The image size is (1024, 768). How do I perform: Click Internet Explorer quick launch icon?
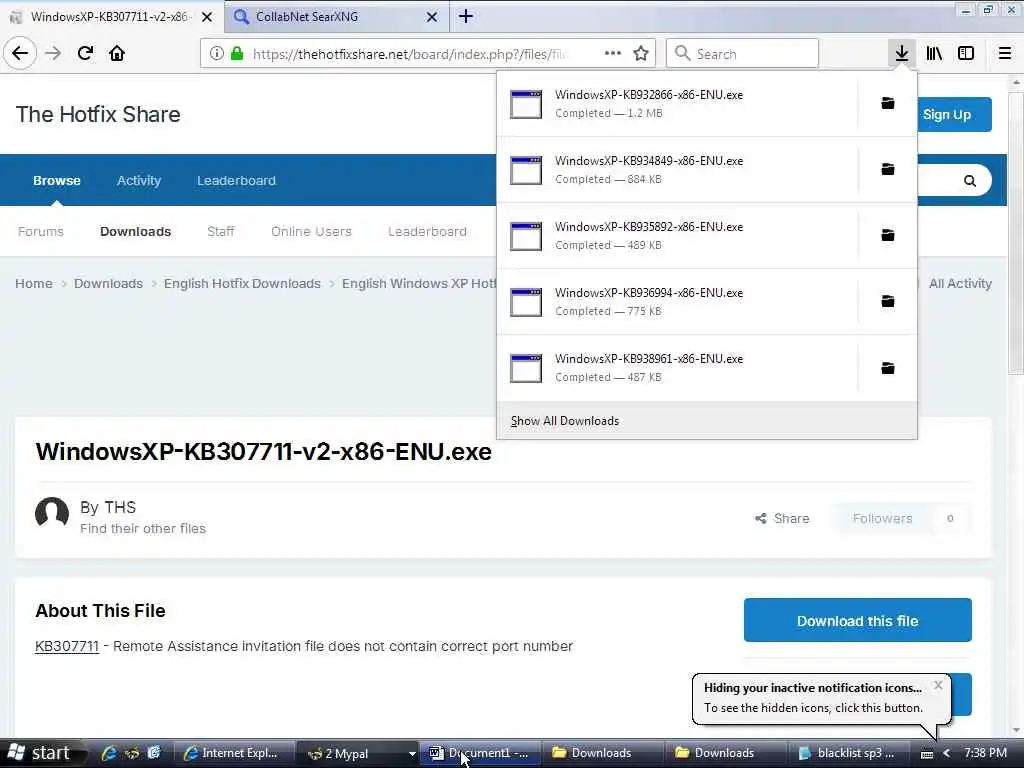109,753
